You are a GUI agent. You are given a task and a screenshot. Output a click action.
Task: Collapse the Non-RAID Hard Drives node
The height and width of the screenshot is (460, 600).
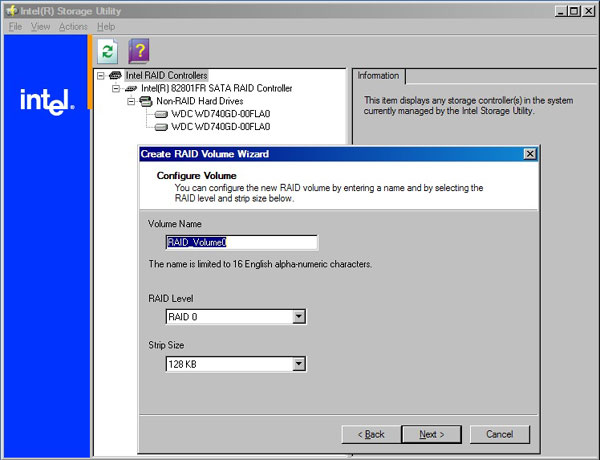pyautogui.click(x=131, y=101)
